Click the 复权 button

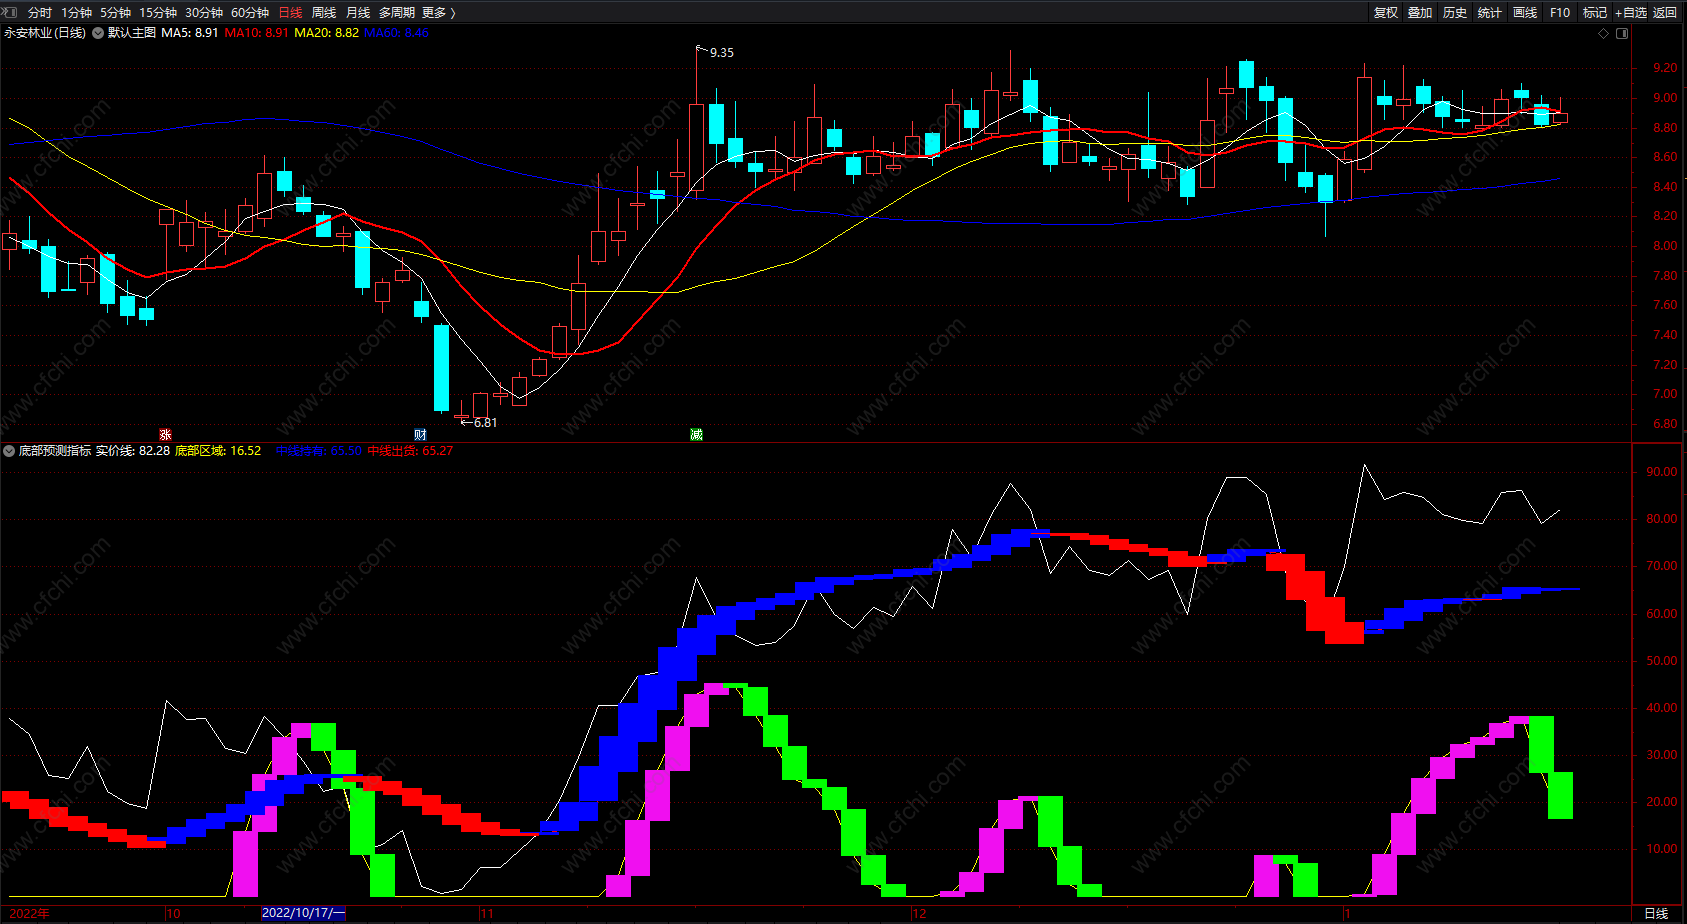[1386, 12]
